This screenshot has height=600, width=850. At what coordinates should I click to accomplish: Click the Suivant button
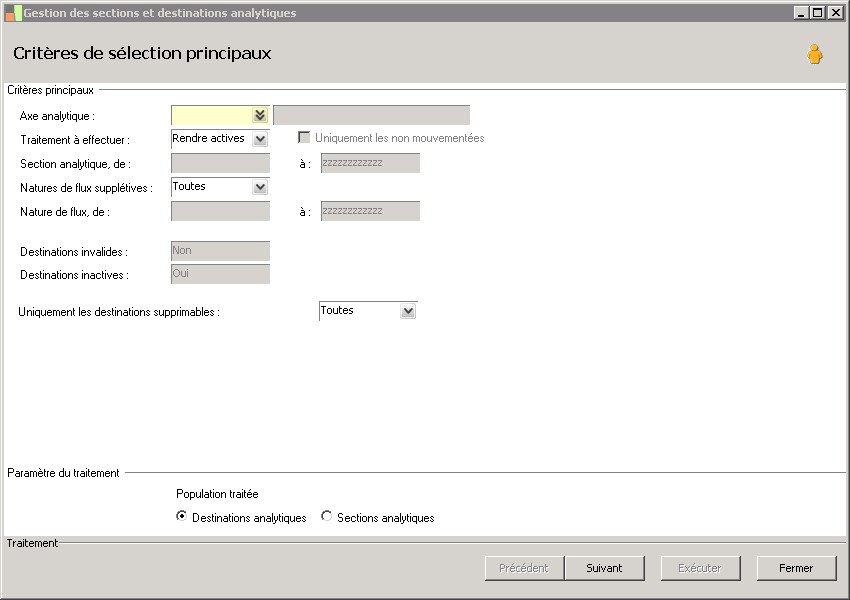click(604, 568)
